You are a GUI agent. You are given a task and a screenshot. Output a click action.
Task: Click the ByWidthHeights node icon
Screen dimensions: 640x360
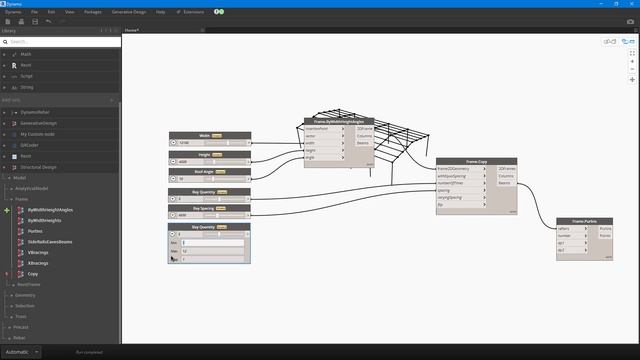[20, 220]
